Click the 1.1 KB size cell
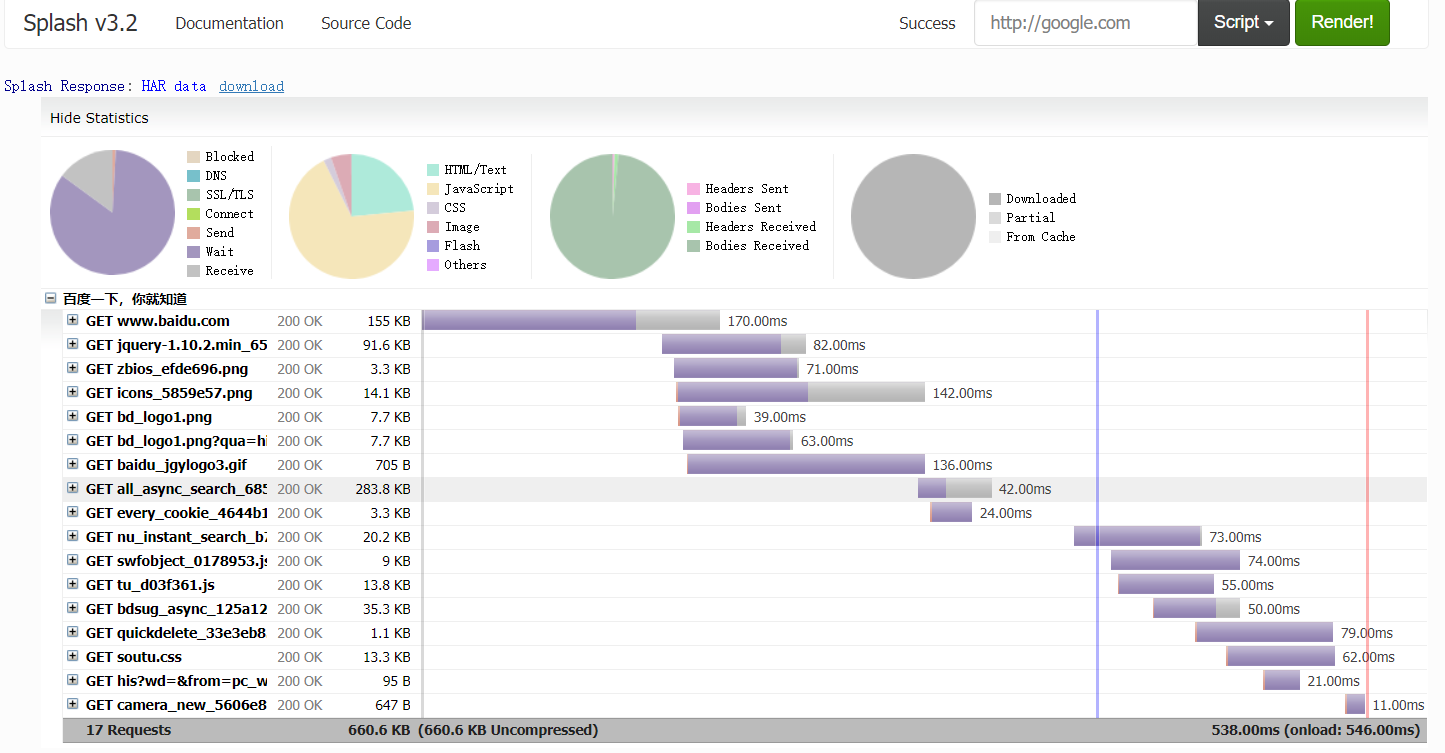 coord(391,633)
